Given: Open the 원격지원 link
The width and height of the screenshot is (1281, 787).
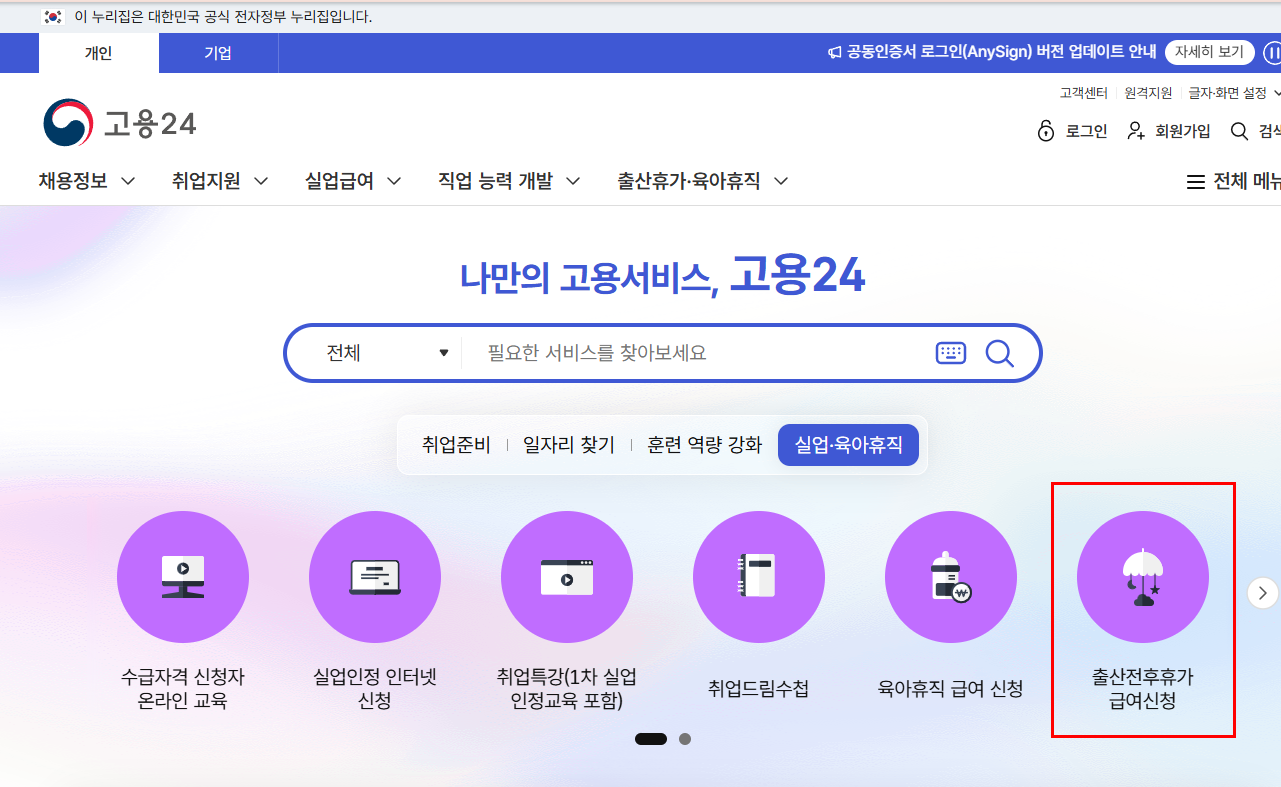Looking at the screenshot, I should coord(1148,93).
